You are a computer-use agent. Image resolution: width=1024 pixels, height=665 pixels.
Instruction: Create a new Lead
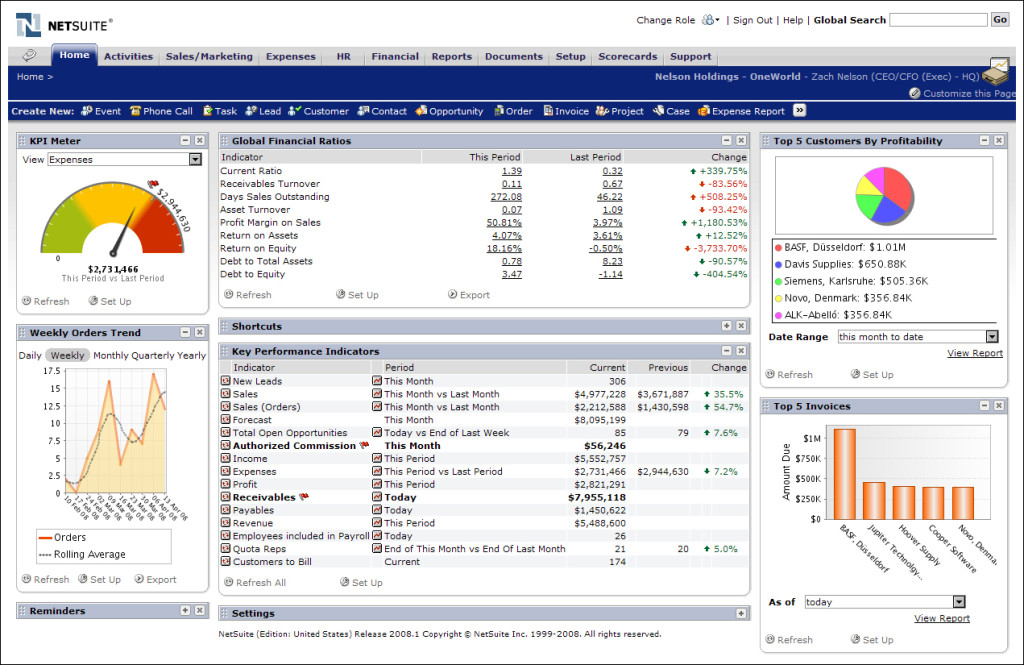(262, 111)
